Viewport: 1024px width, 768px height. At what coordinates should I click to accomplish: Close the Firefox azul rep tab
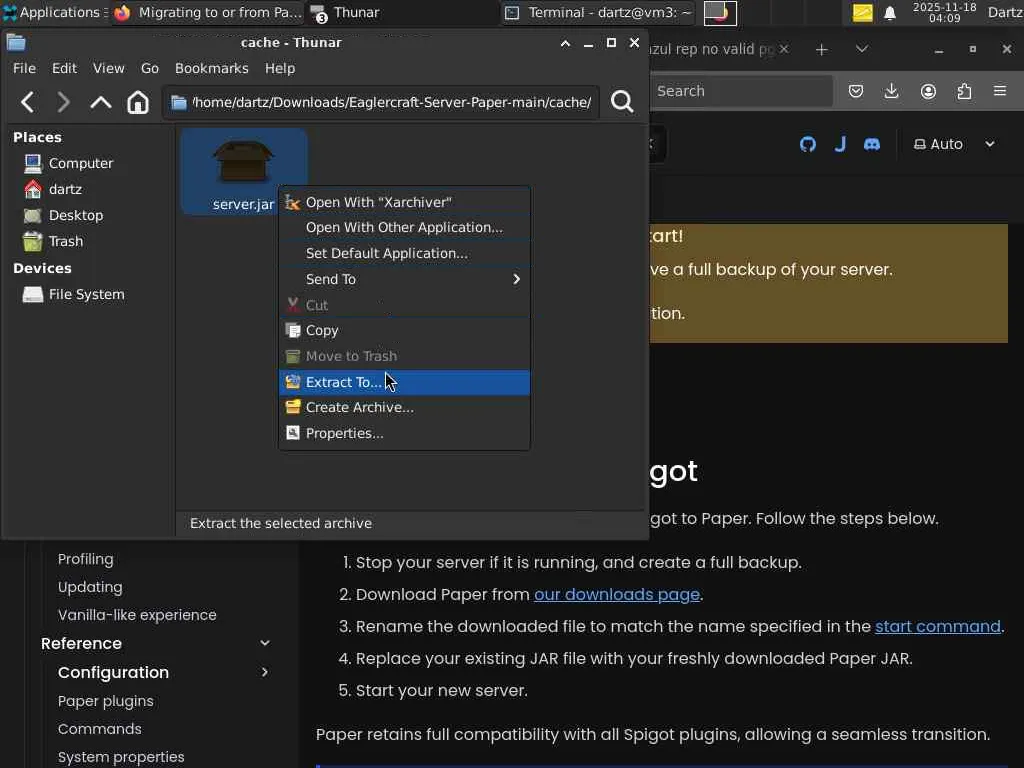click(x=784, y=49)
